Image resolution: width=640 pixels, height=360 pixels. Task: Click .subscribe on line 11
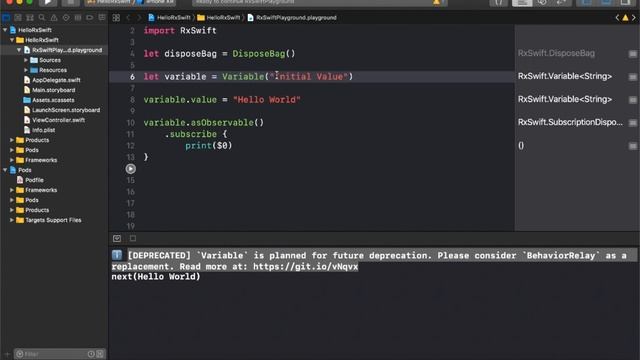191,134
